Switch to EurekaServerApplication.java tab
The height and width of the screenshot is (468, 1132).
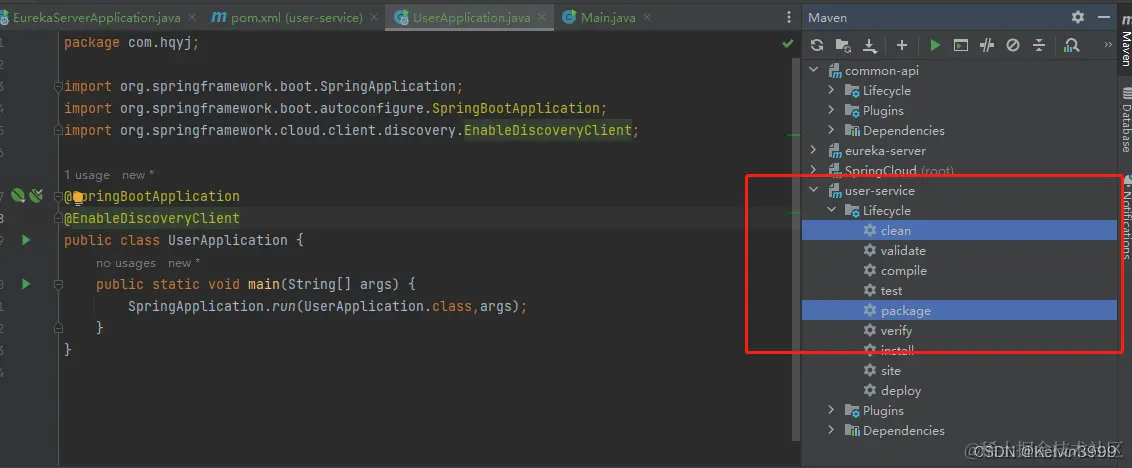(97, 17)
